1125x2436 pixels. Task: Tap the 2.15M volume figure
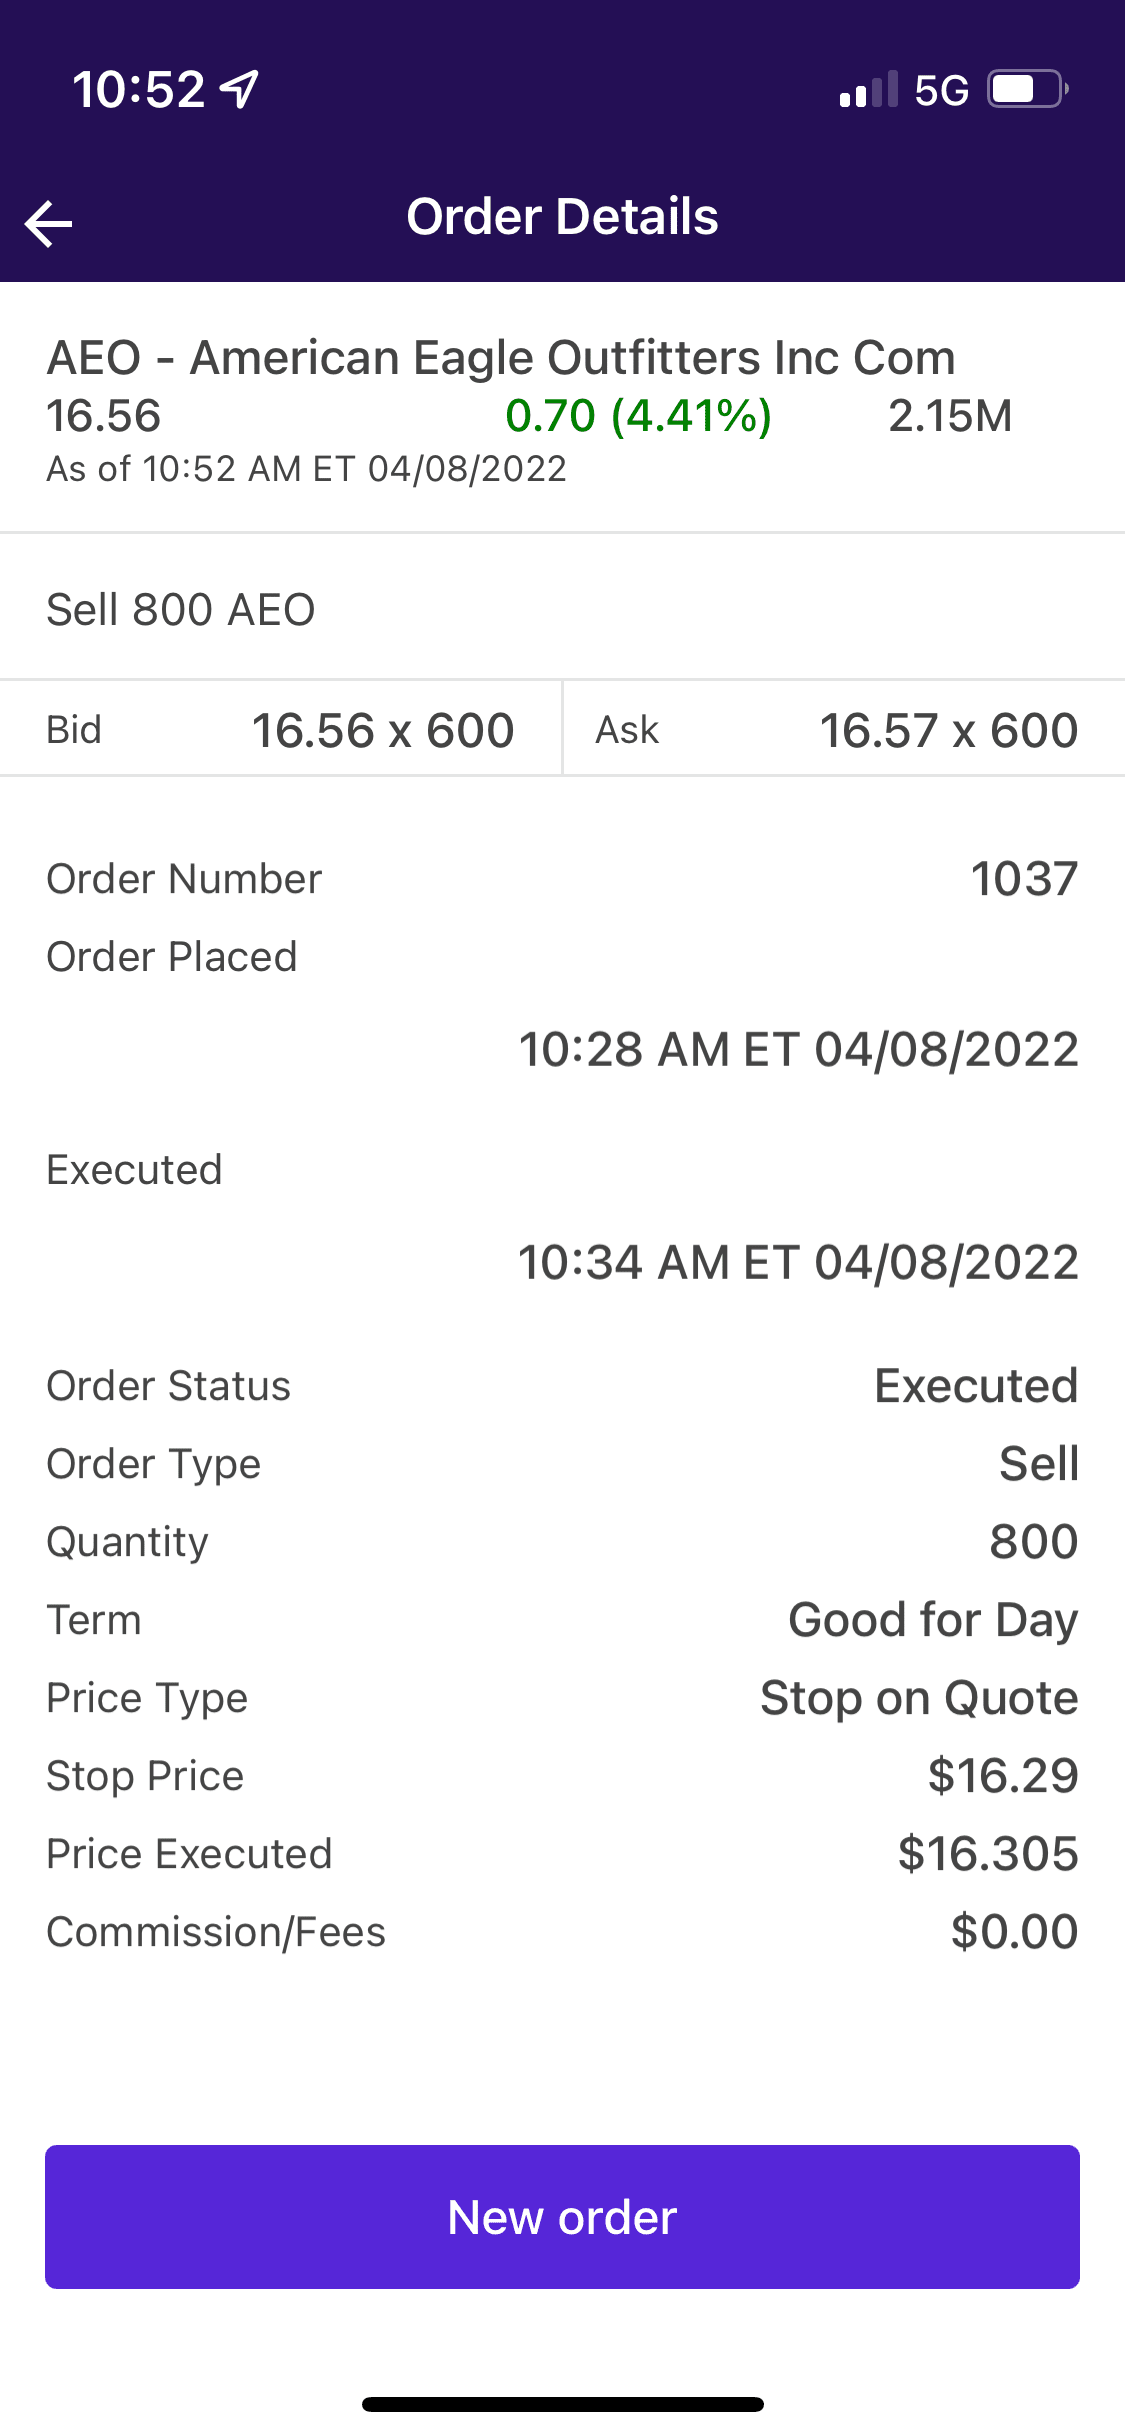click(950, 416)
